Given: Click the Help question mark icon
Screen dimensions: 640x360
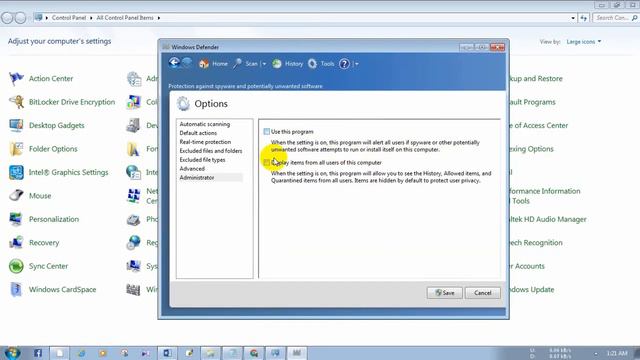Looking at the screenshot, I should (x=344, y=64).
